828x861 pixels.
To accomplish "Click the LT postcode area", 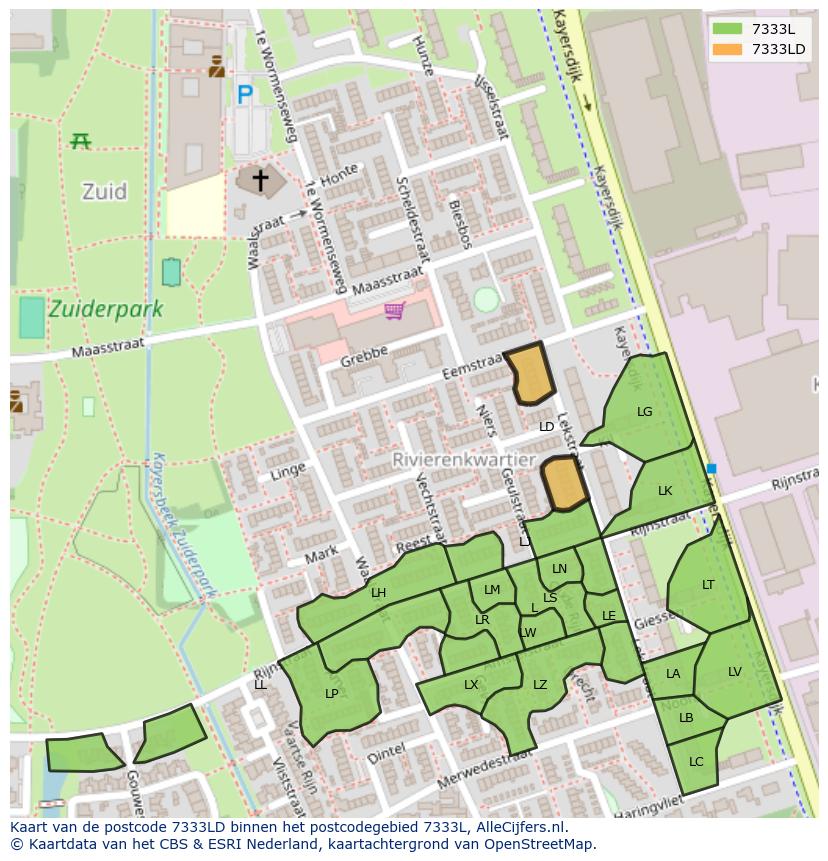I will click(x=708, y=585).
